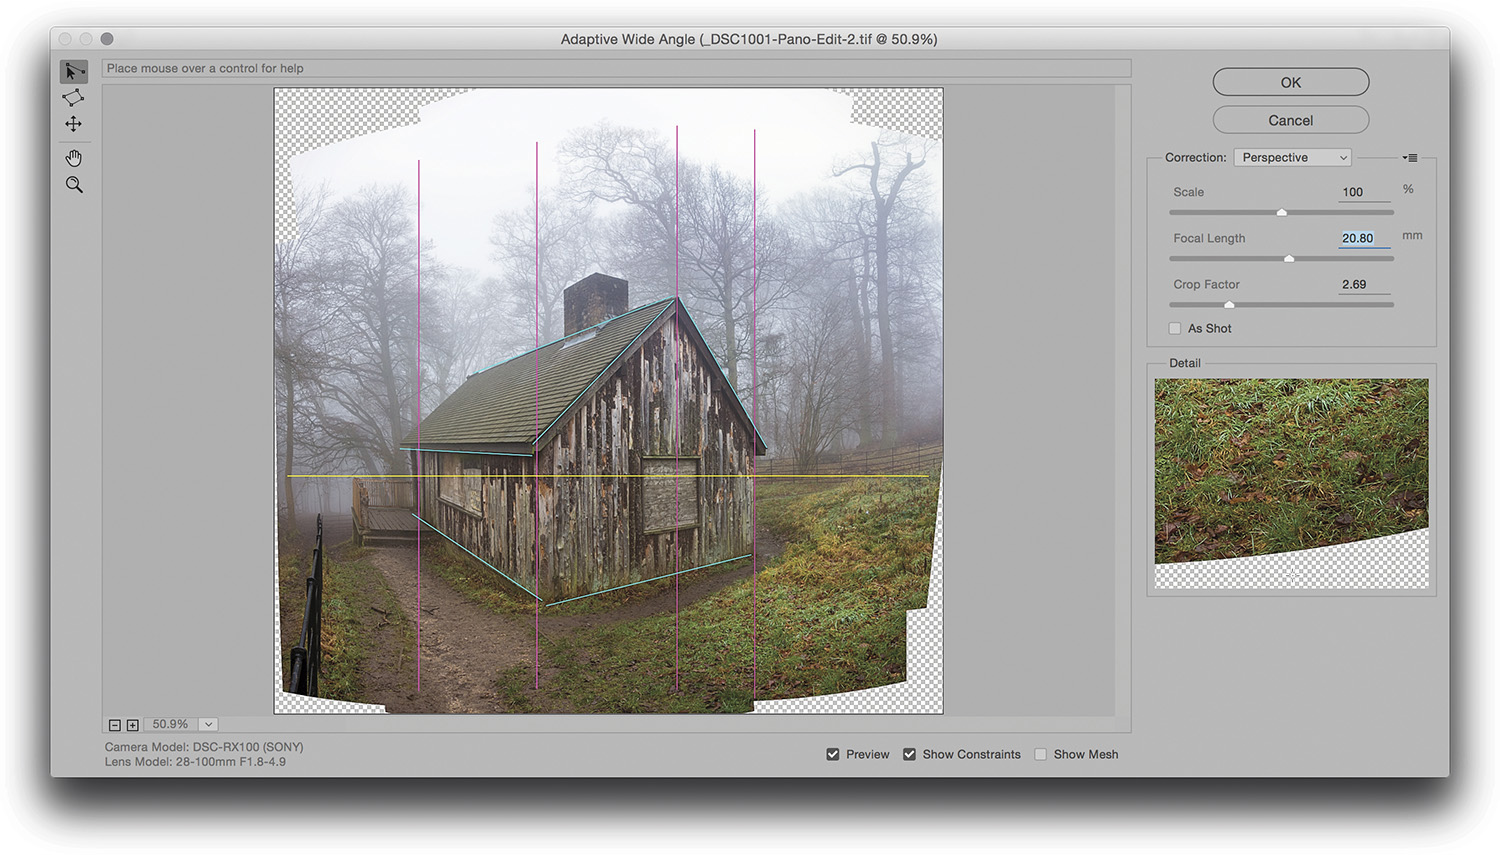Open the Correction Perspective dropdown
This screenshot has height=855, width=1500.
pyautogui.click(x=1293, y=158)
